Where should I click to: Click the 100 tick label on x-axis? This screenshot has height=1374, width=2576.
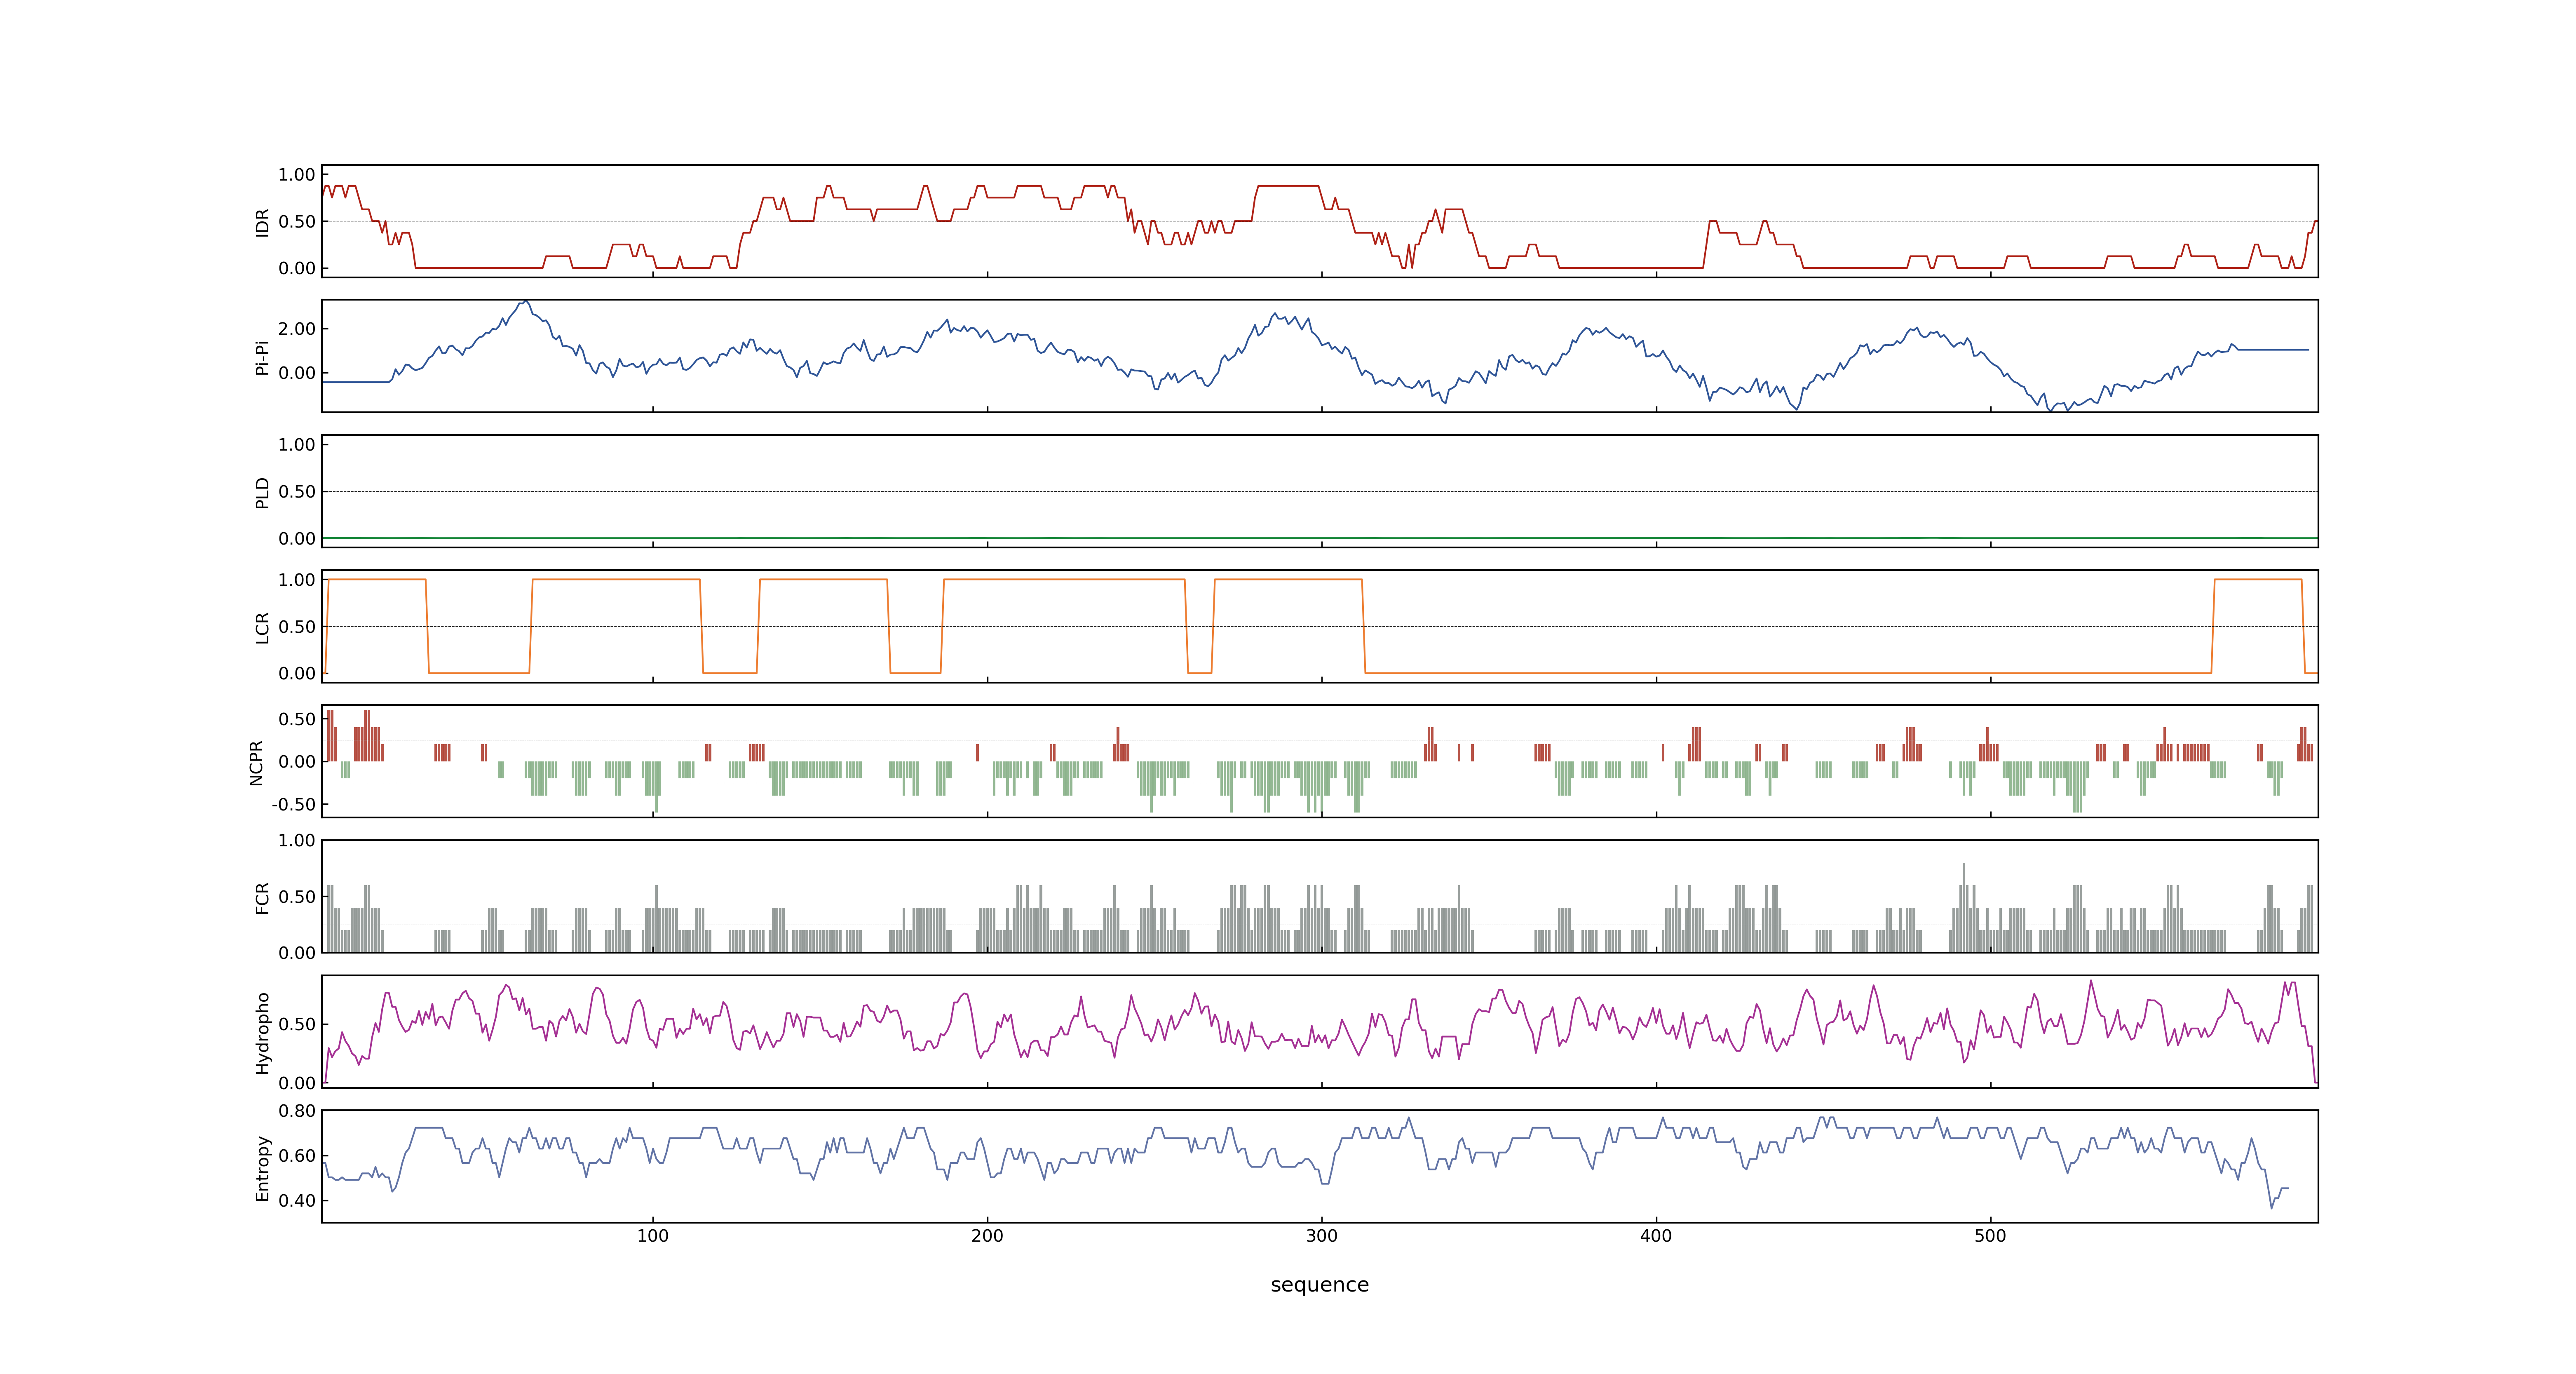[x=653, y=1236]
